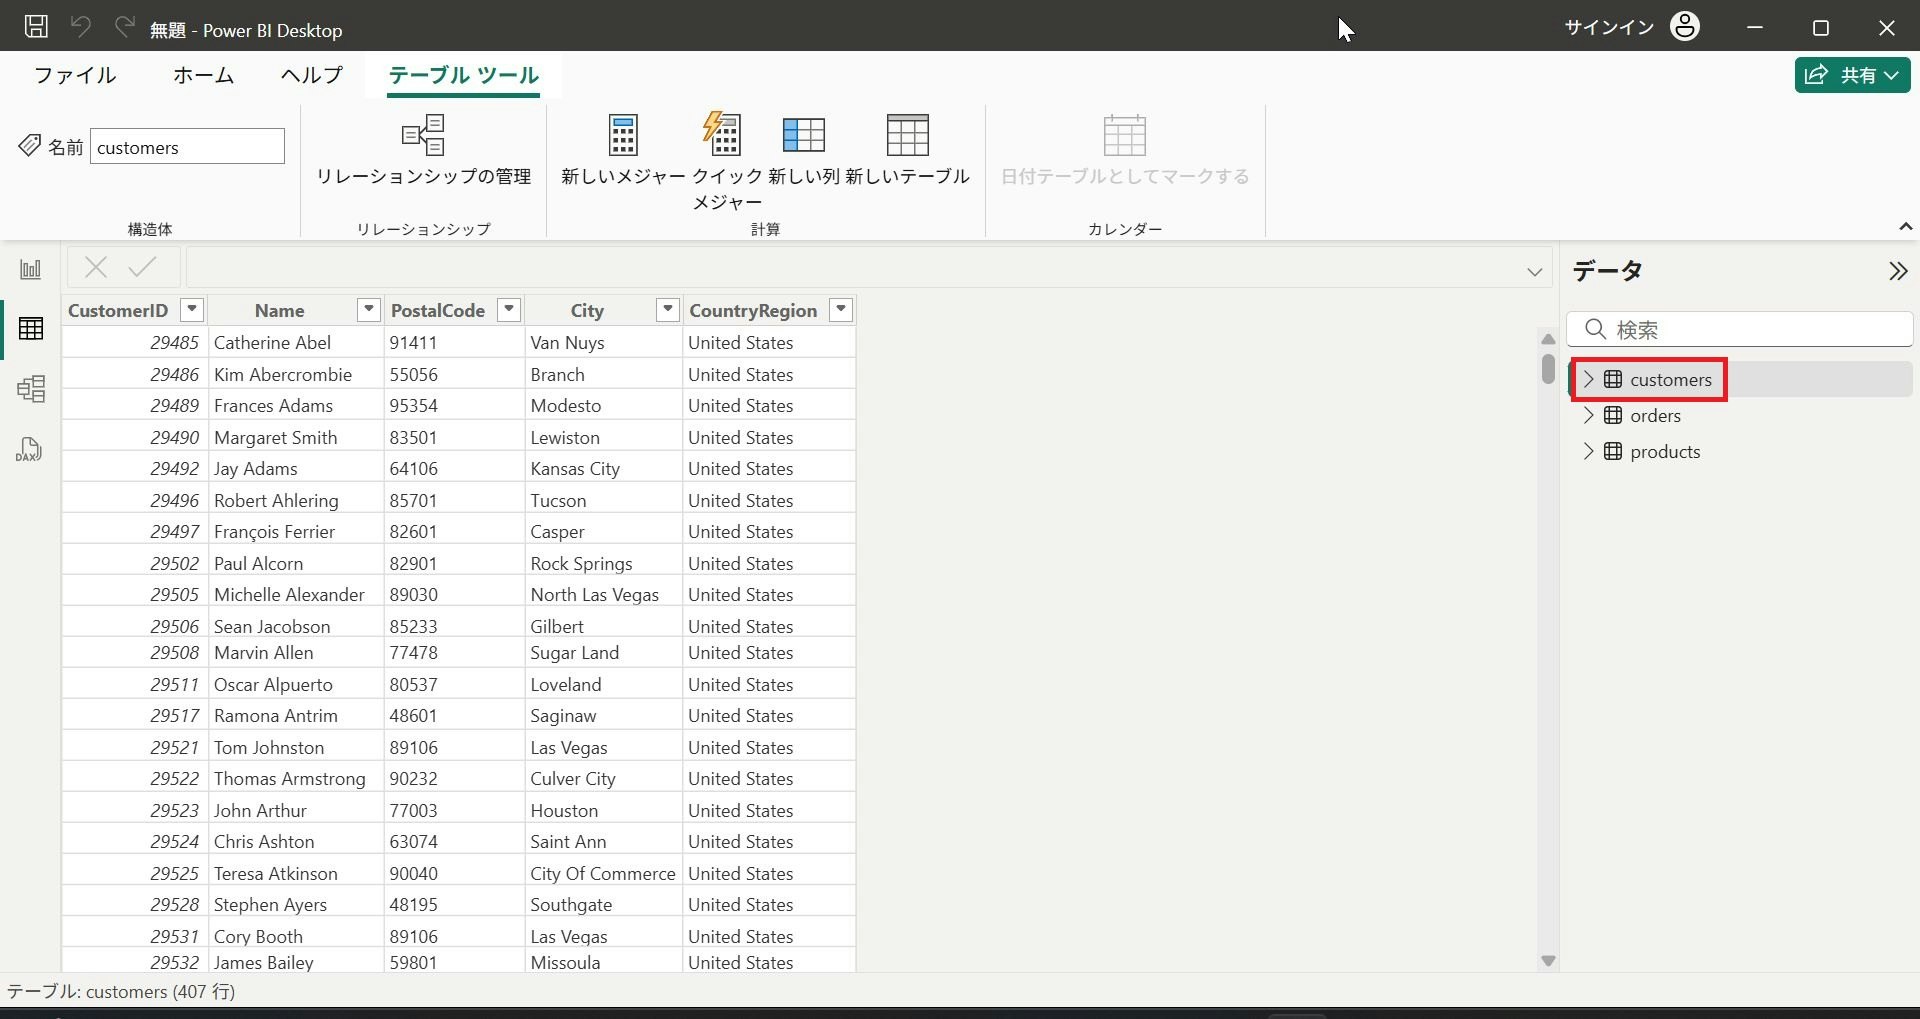Add a 新しい列 (New column)
Viewport: 1920px width, 1019px height.
[x=804, y=150]
